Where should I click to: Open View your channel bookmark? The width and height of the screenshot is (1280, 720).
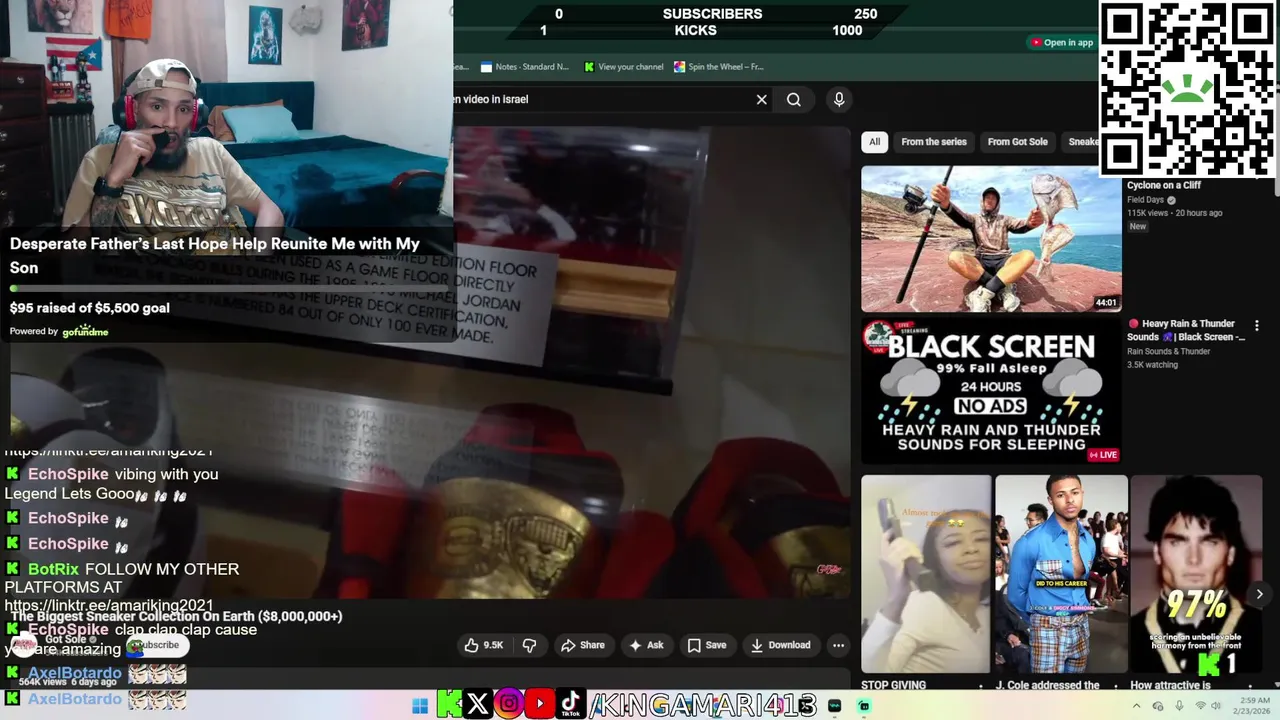pyautogui.click(x=623, y=67)
